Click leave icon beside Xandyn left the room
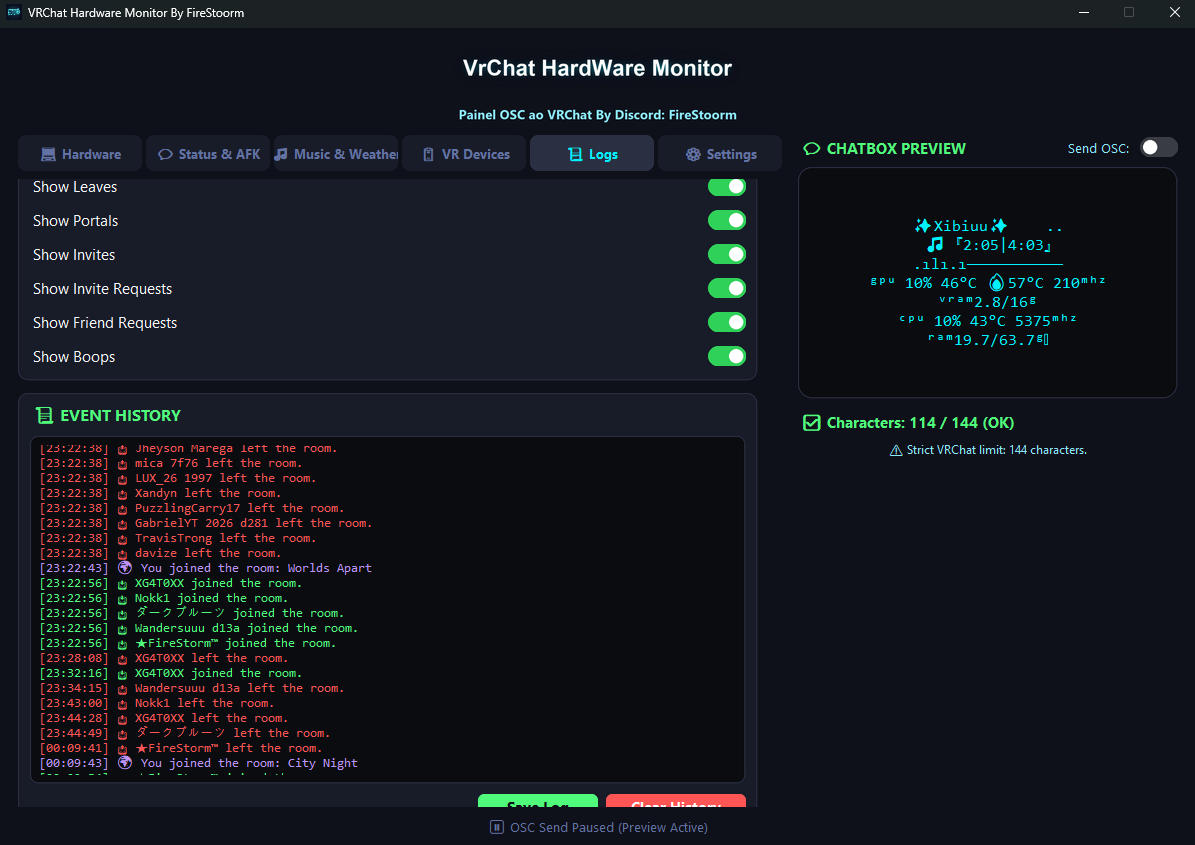 tap(122, 494)
